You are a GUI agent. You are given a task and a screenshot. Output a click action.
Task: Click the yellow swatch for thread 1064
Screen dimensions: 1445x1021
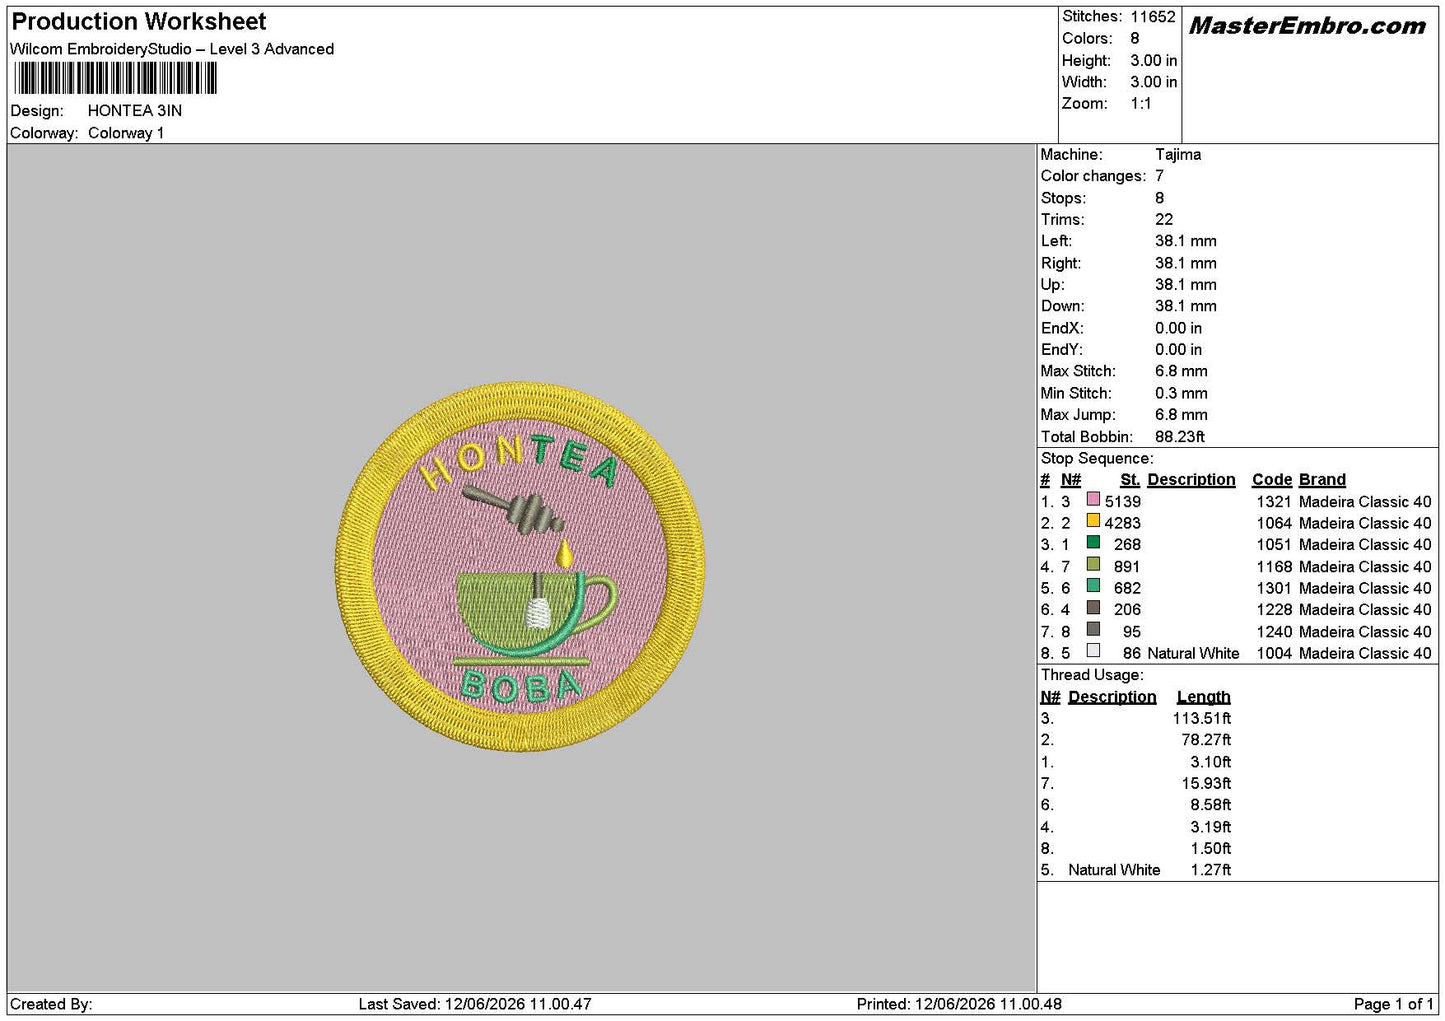coord(1093,521)
